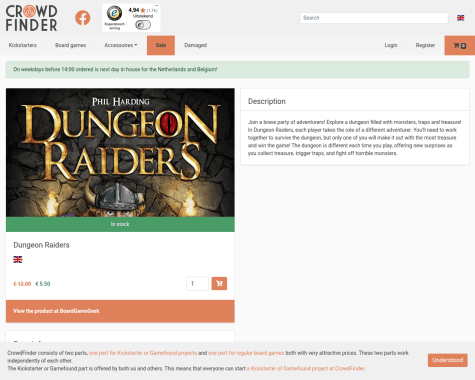Expand the Accessoires dropdown menu
The width and height of the screenshot is (475, 380).
coord(121,45)
